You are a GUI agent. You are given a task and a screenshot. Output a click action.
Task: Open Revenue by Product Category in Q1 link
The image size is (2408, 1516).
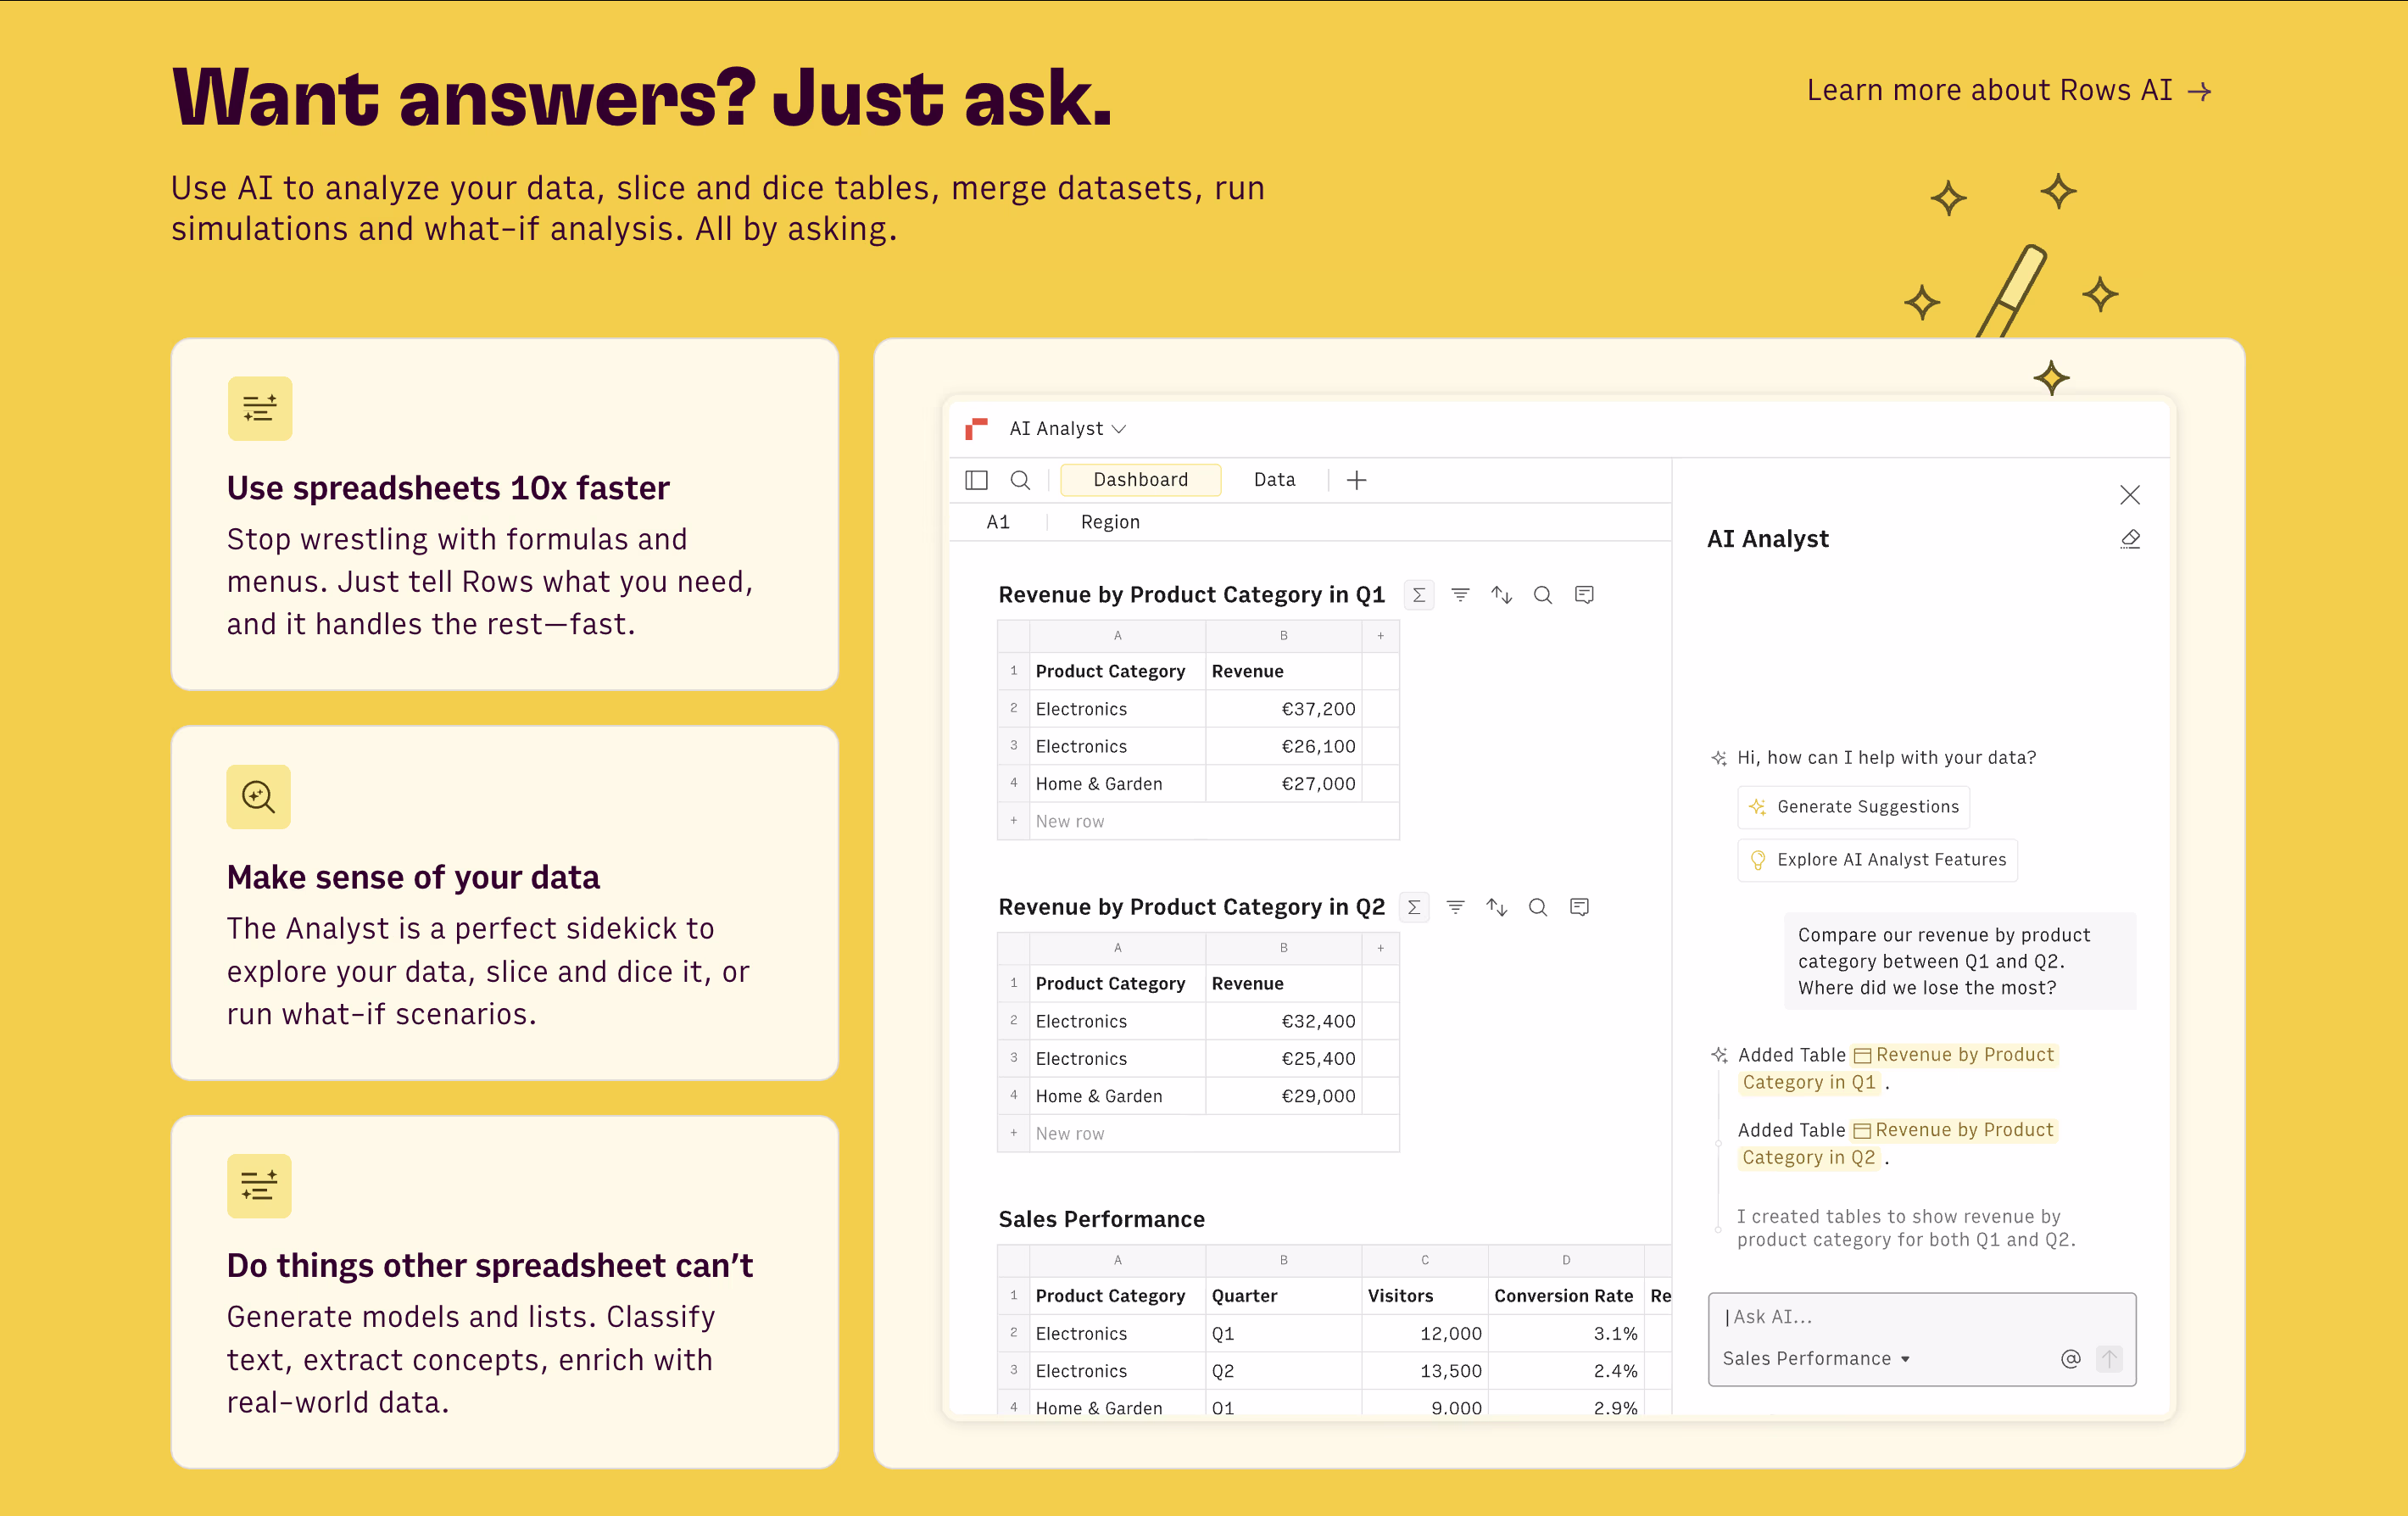click(1897, 1069)
